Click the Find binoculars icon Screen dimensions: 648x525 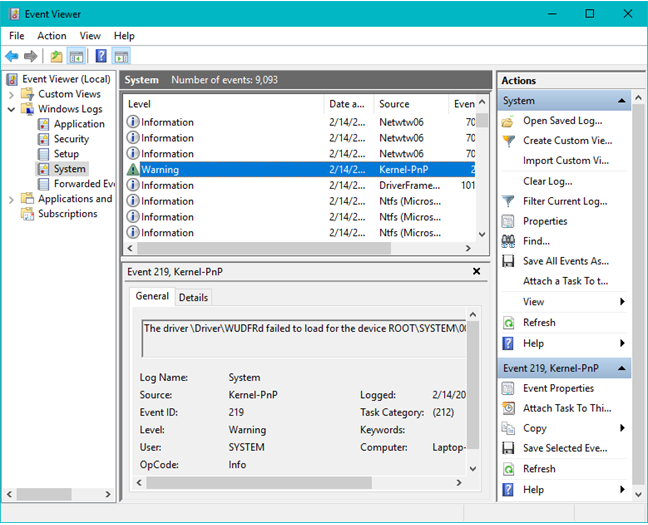pos(509,241)
